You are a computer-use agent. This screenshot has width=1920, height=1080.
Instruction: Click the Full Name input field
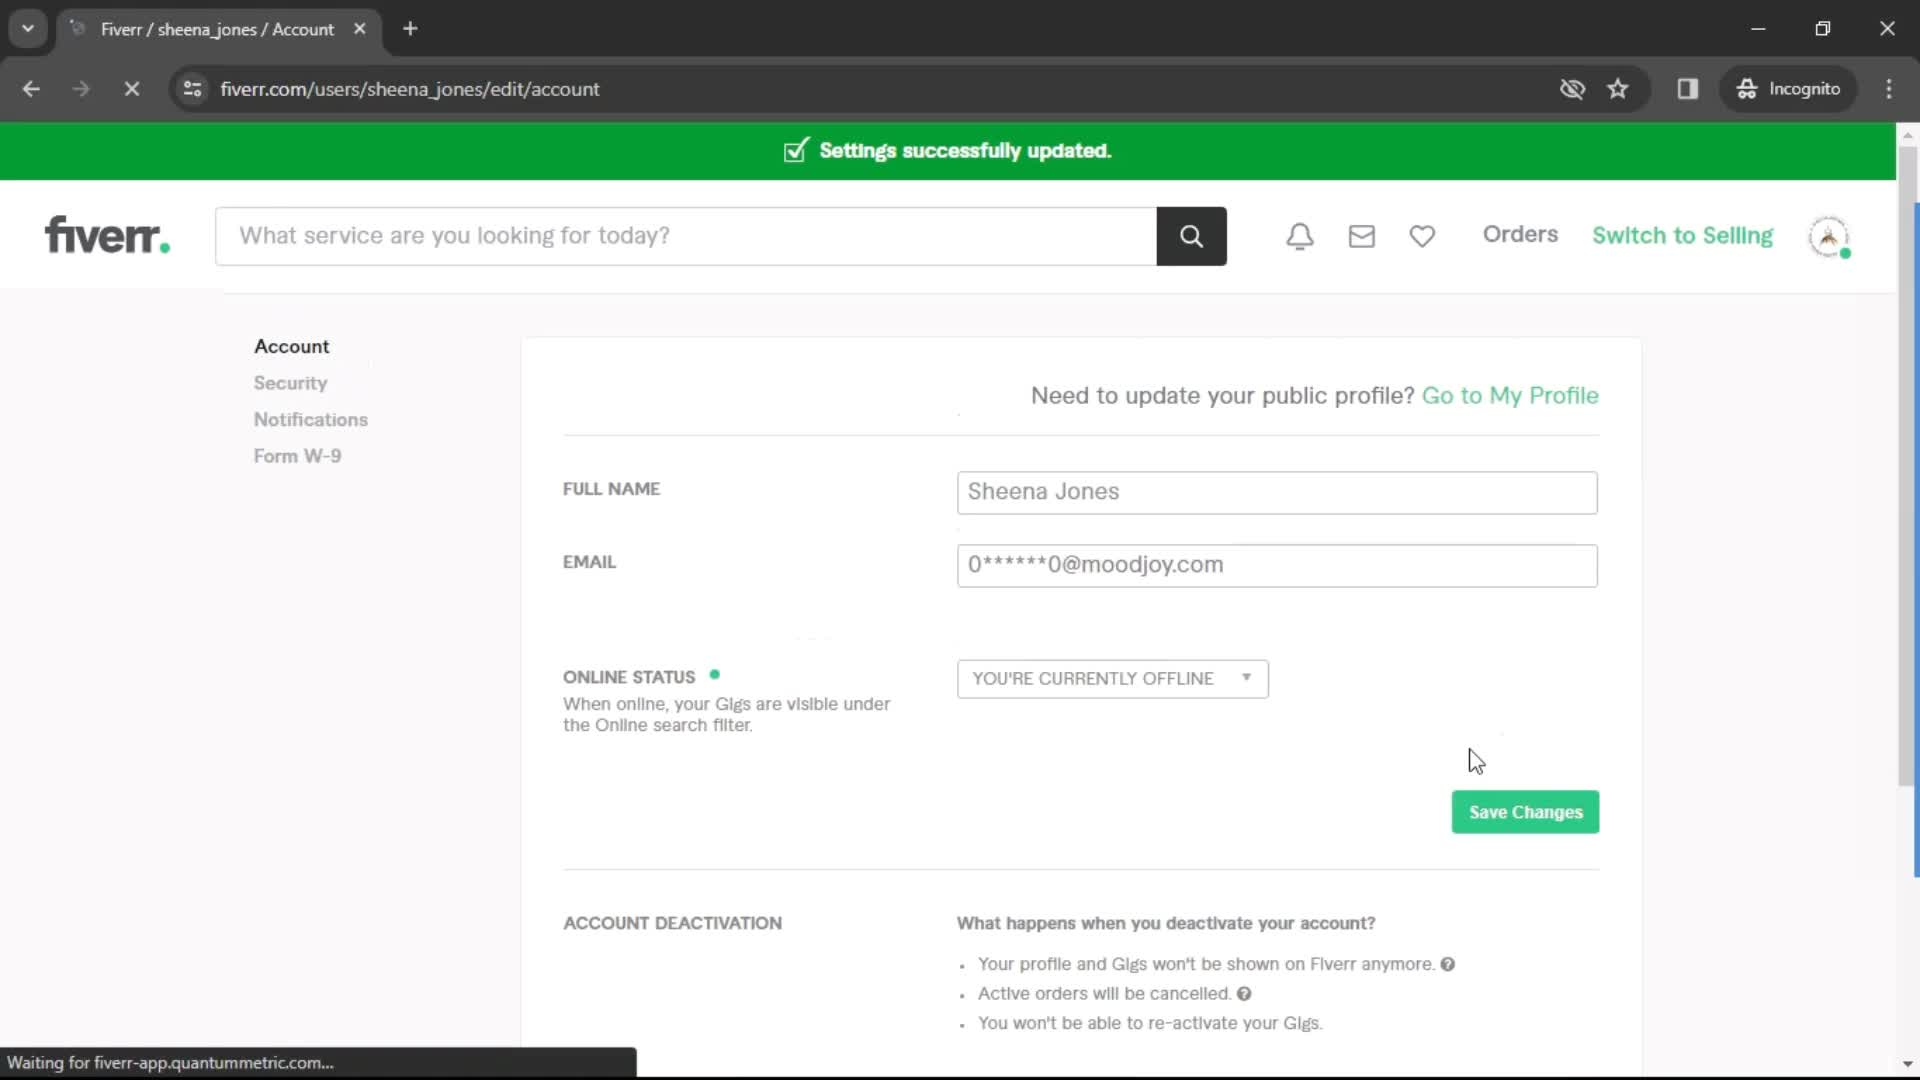pos(1278,491)
